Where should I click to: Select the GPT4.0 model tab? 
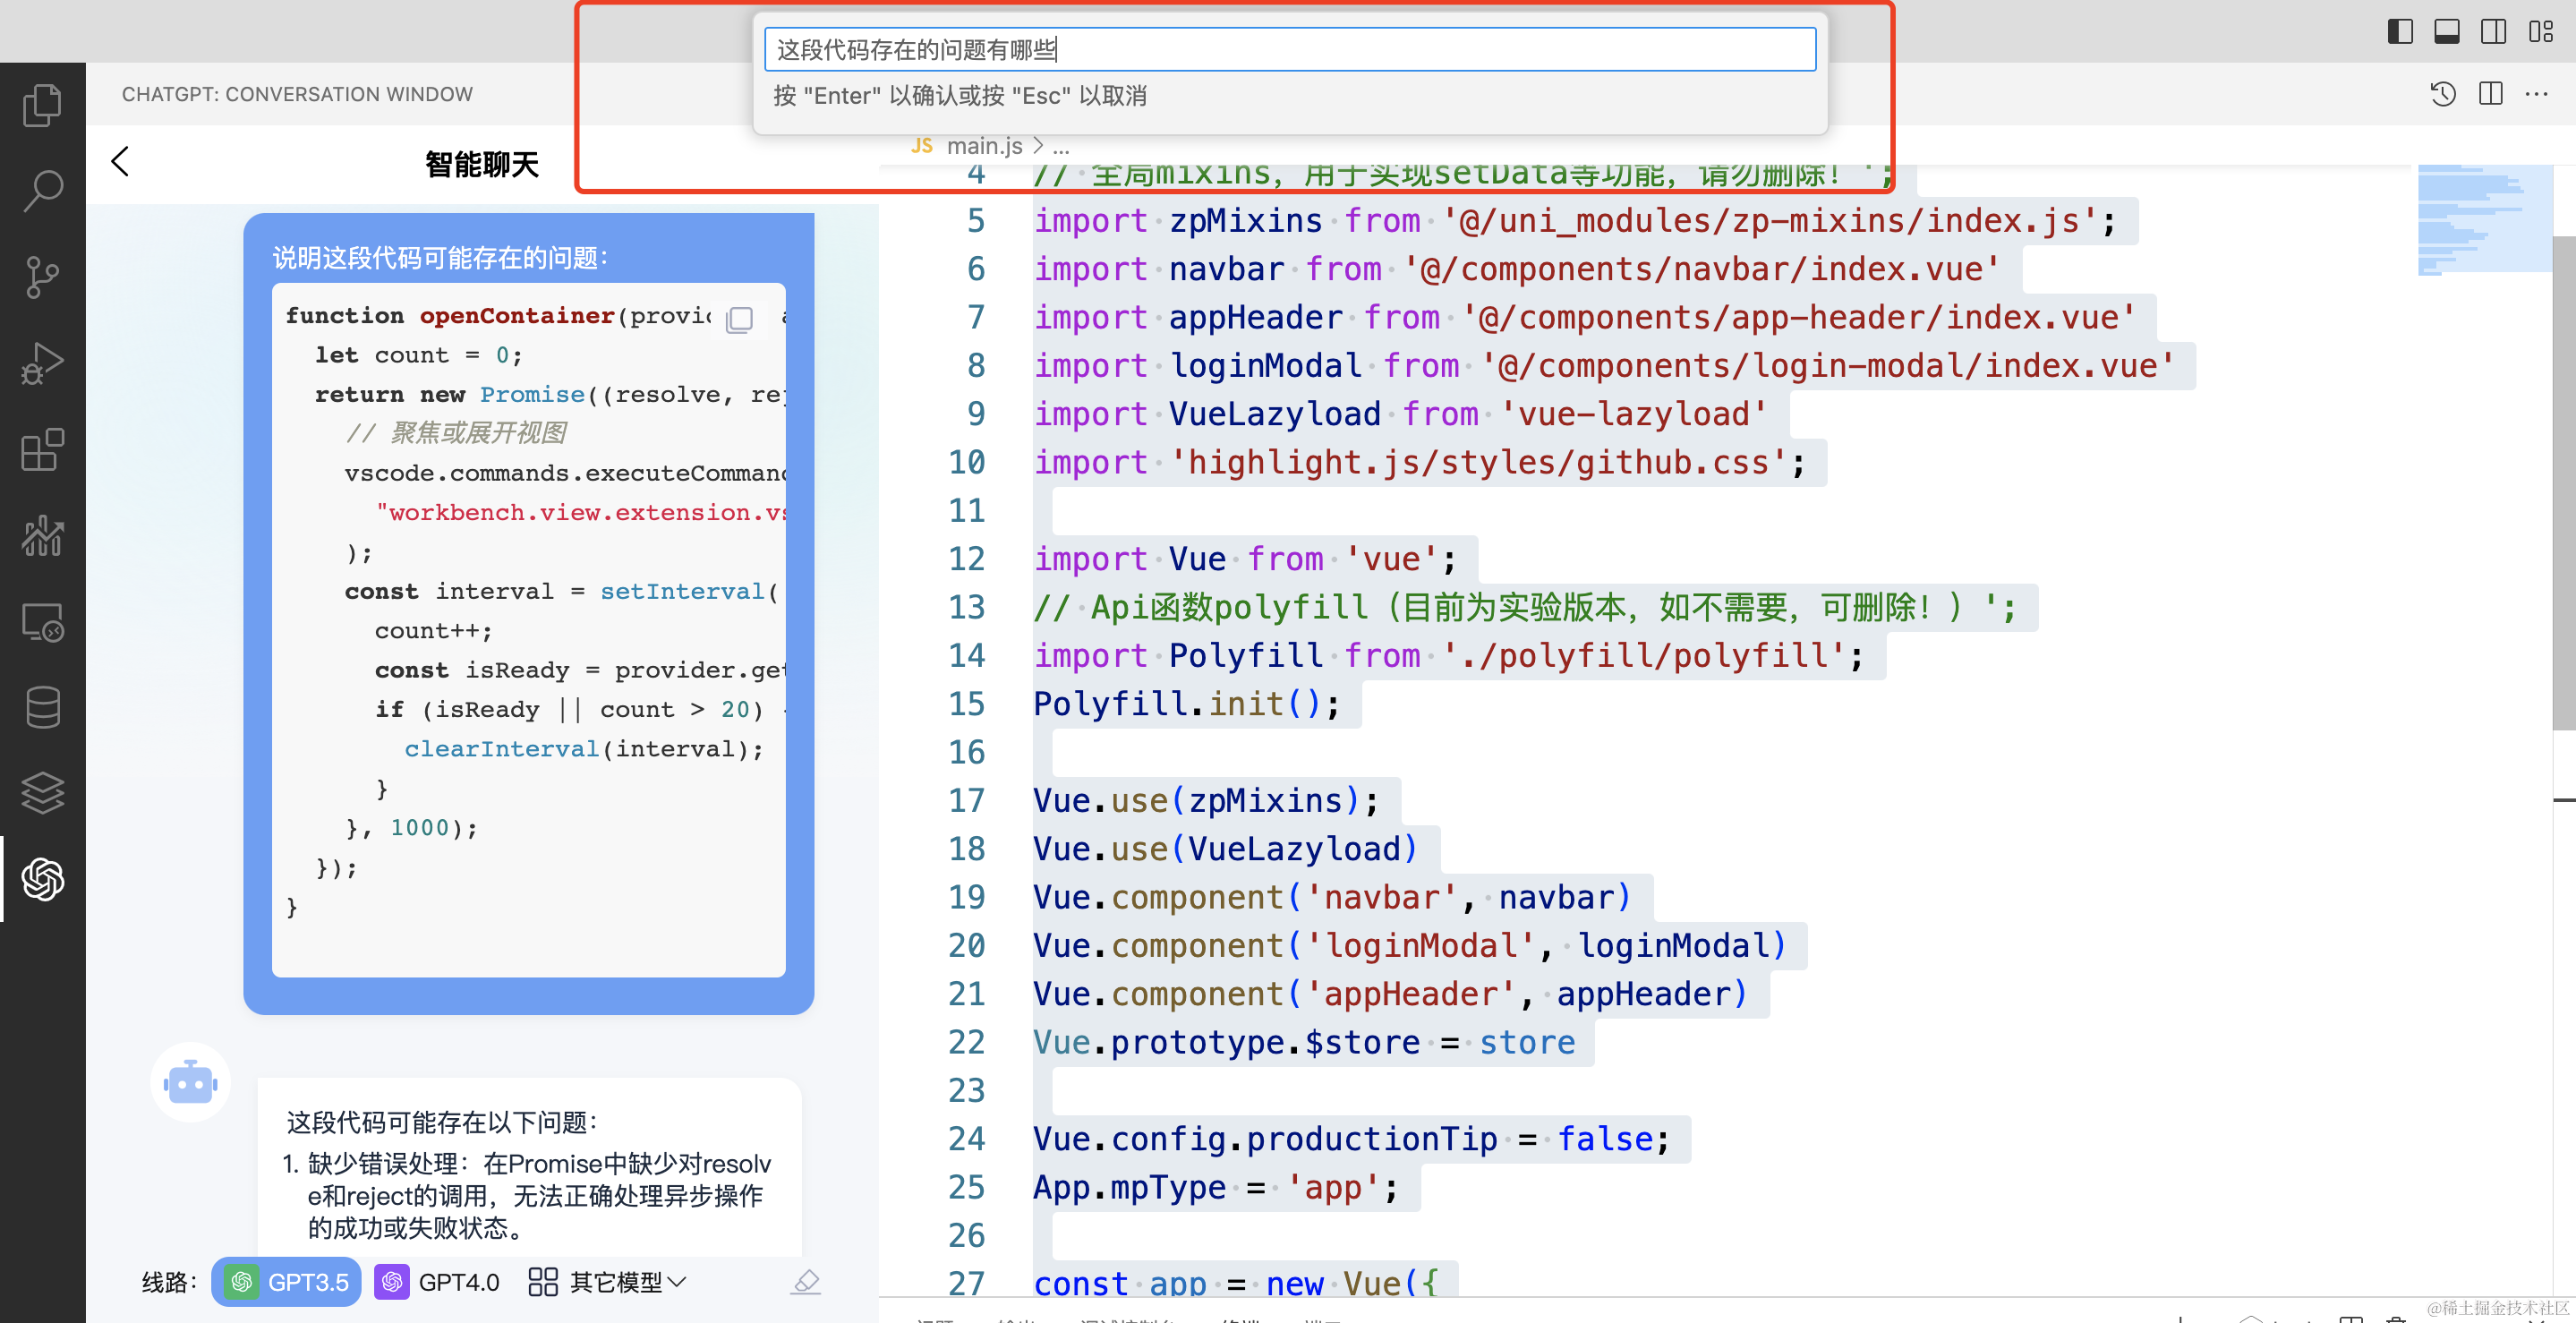click(438, 1282)
